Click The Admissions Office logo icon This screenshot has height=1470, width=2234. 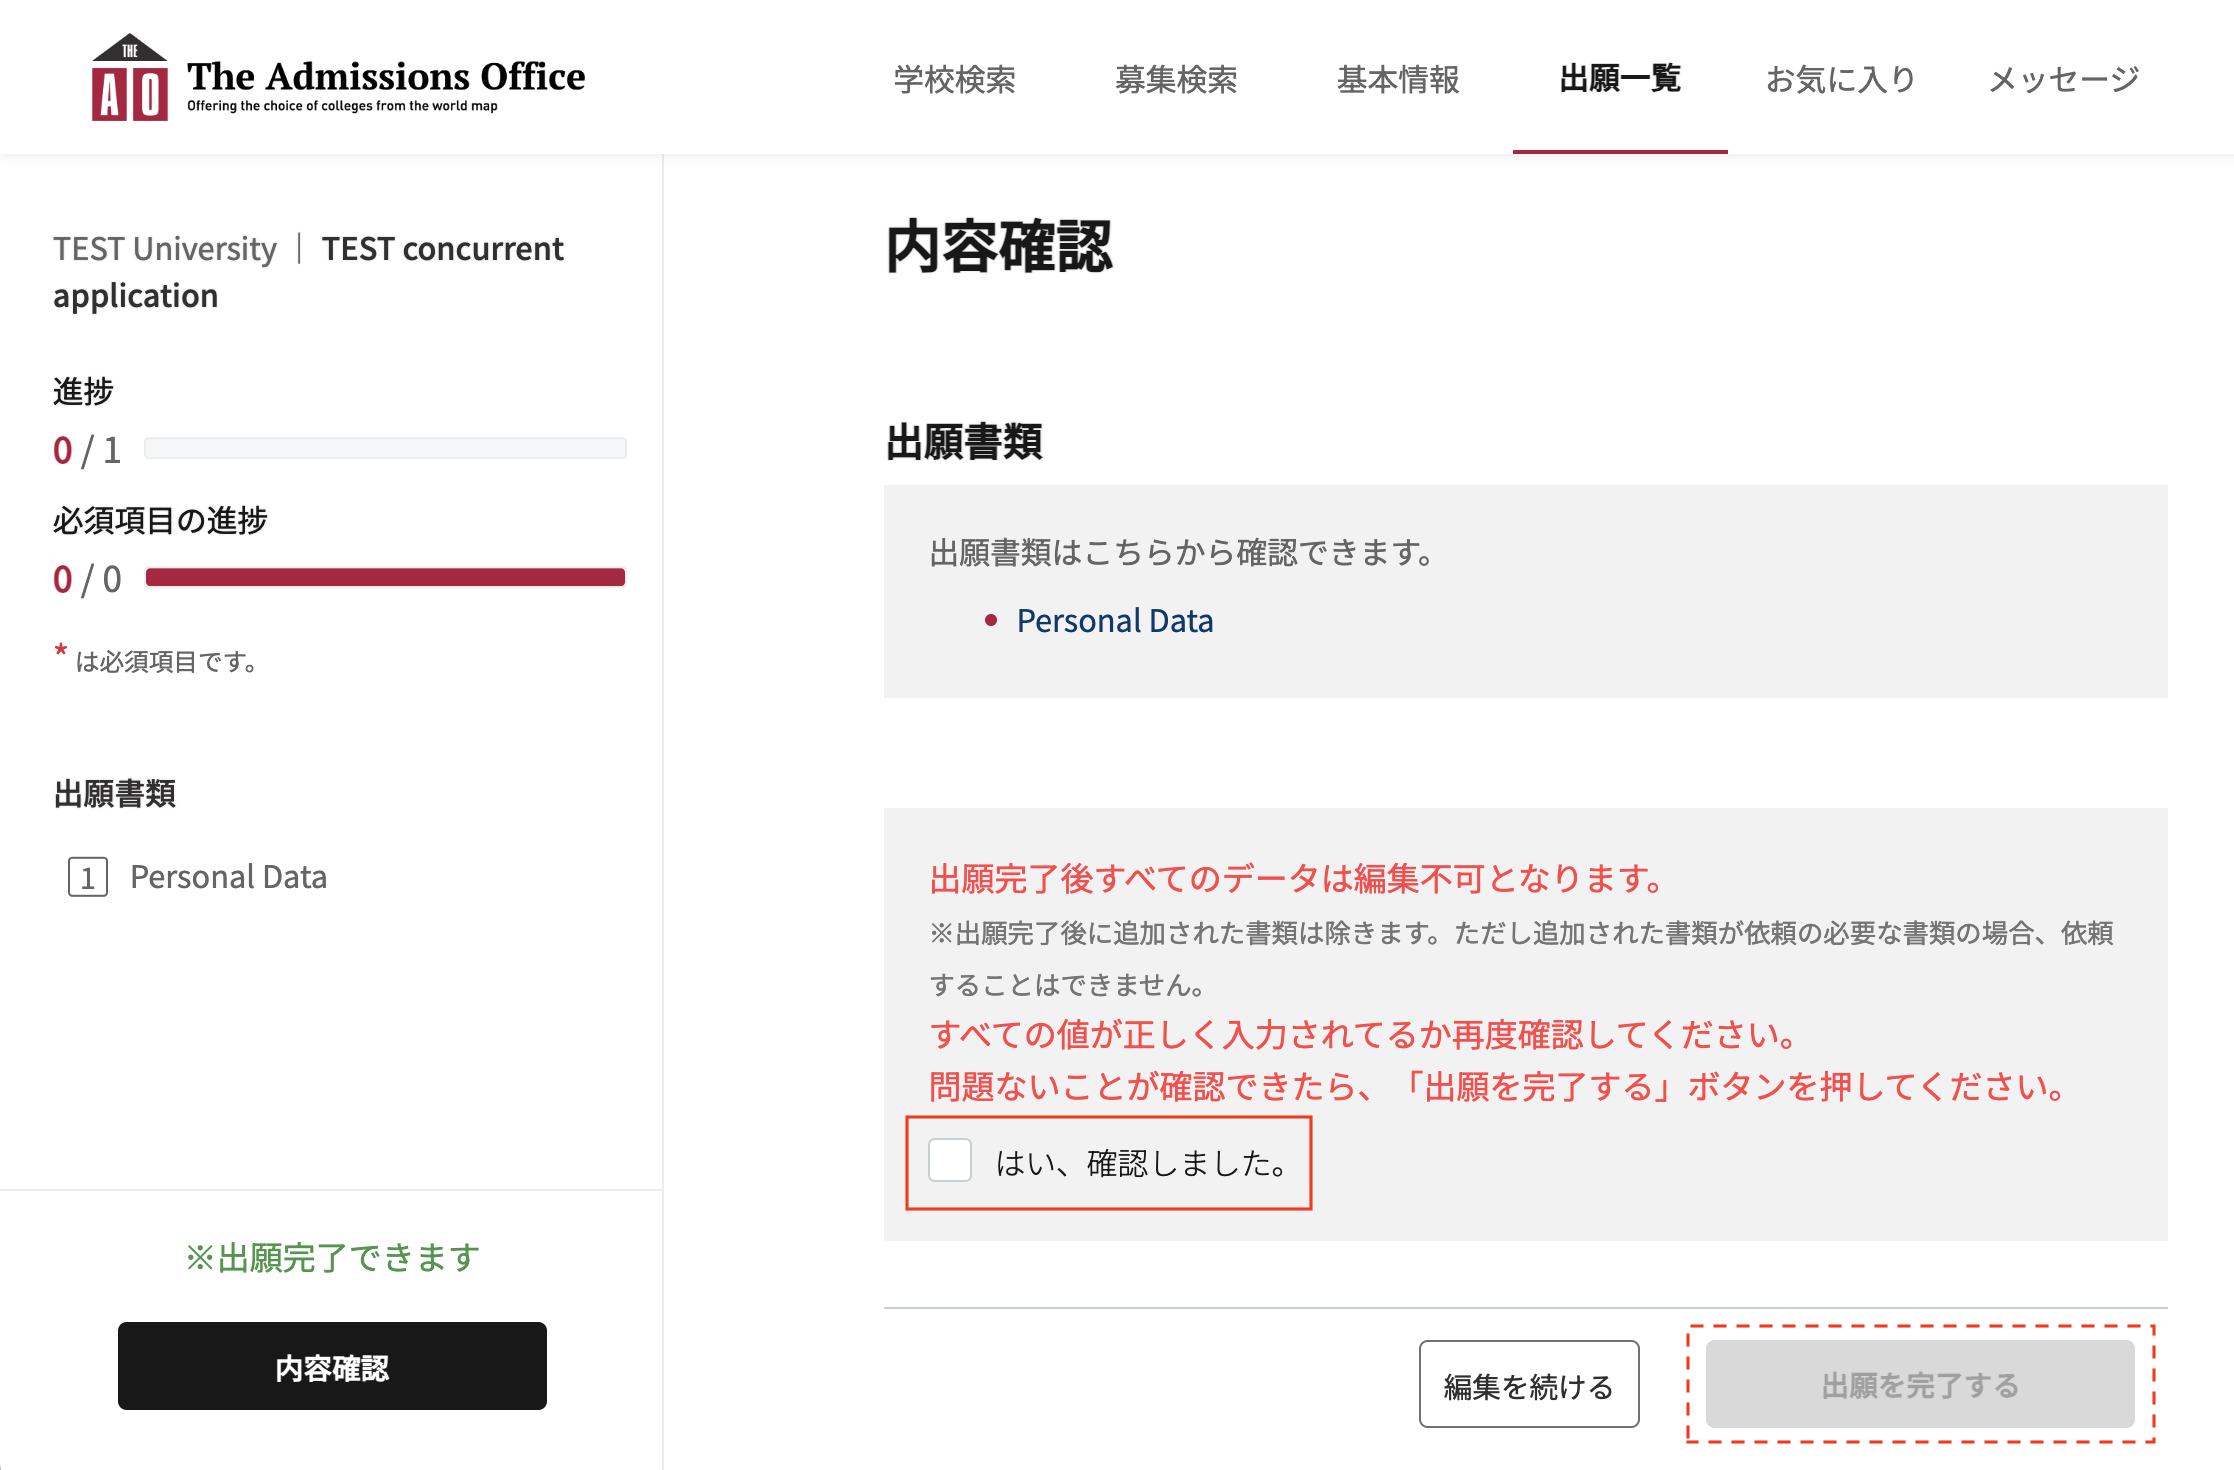click(129, 79)
